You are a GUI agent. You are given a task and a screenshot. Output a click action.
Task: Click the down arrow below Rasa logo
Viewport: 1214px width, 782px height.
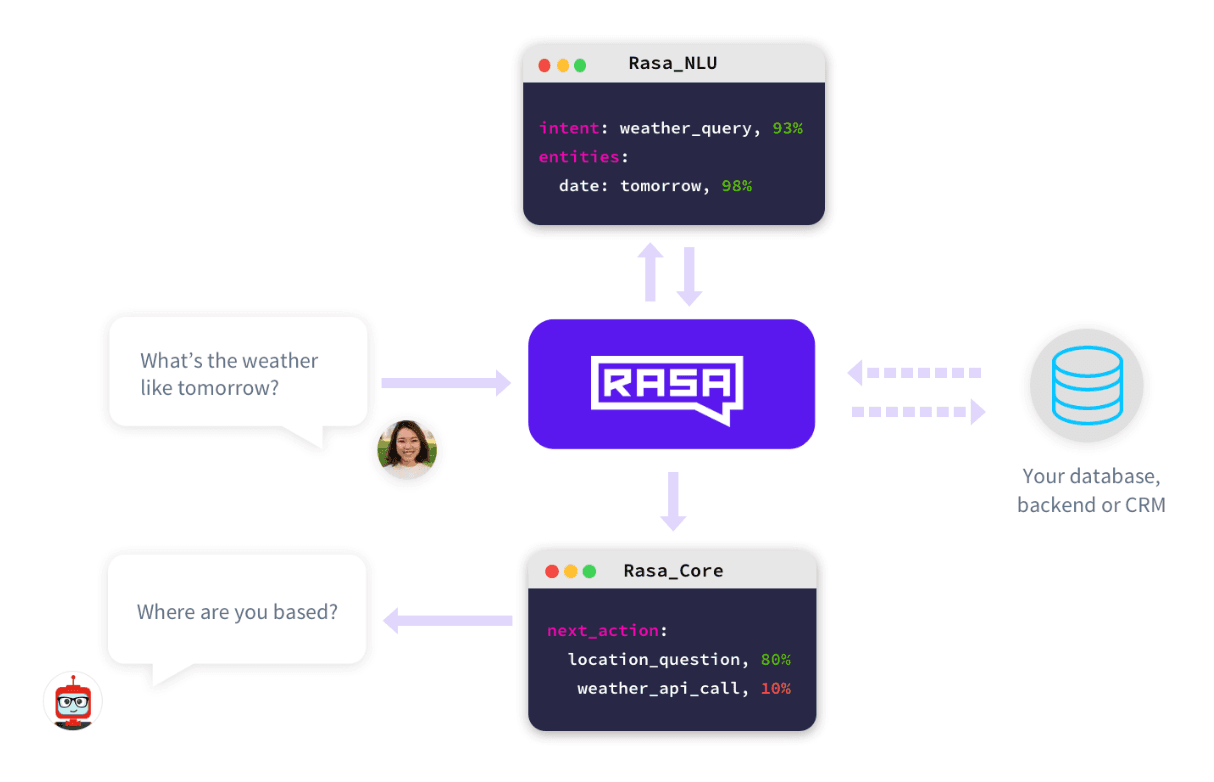point(673,500)
